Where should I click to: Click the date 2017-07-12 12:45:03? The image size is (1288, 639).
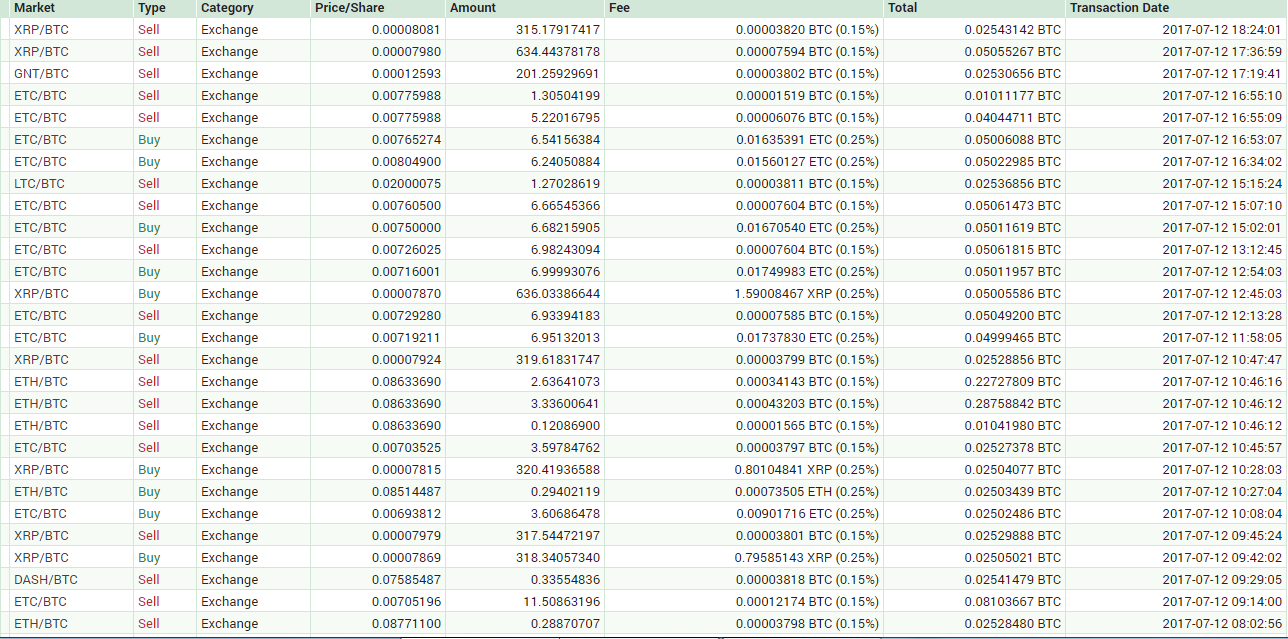1222,294
